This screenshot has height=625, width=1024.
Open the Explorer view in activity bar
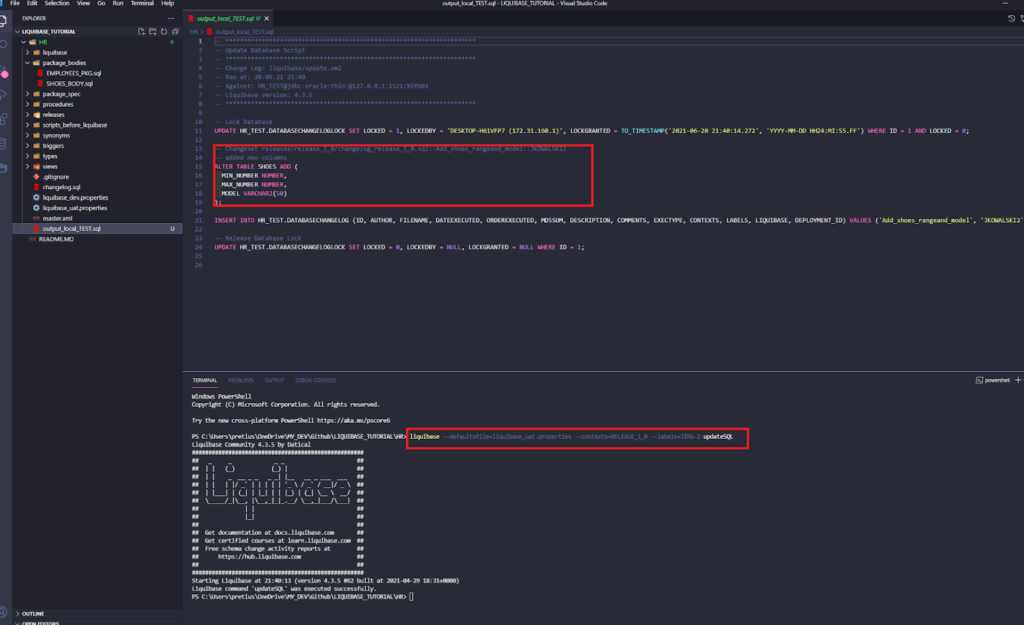click(3, 21)
